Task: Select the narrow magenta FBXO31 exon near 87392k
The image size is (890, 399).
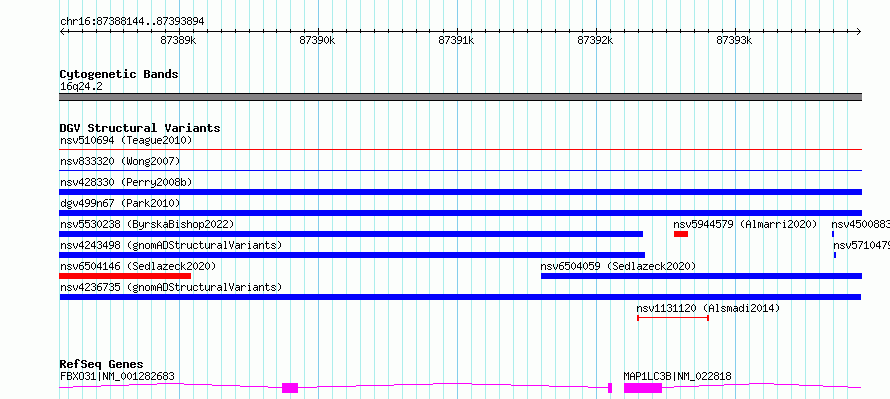Action: click(610, 388)
